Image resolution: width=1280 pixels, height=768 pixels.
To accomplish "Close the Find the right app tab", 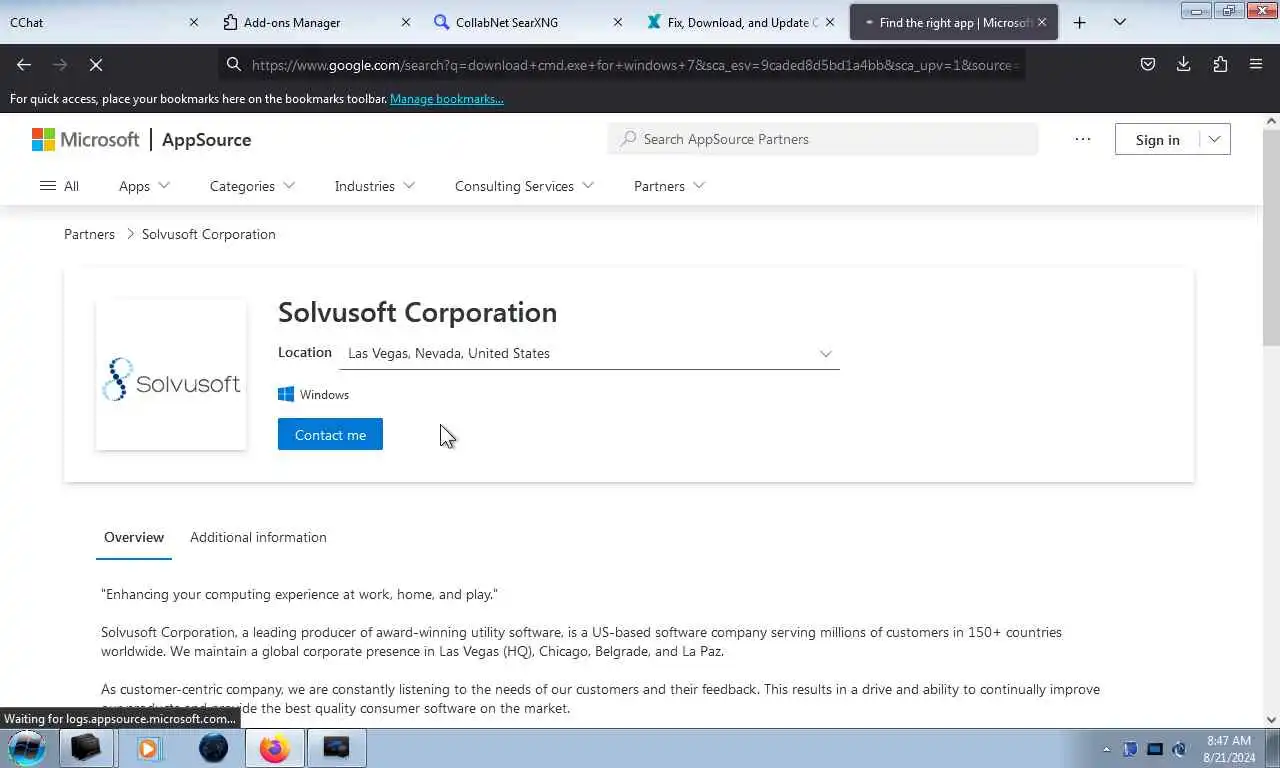I will (1041, 22).
